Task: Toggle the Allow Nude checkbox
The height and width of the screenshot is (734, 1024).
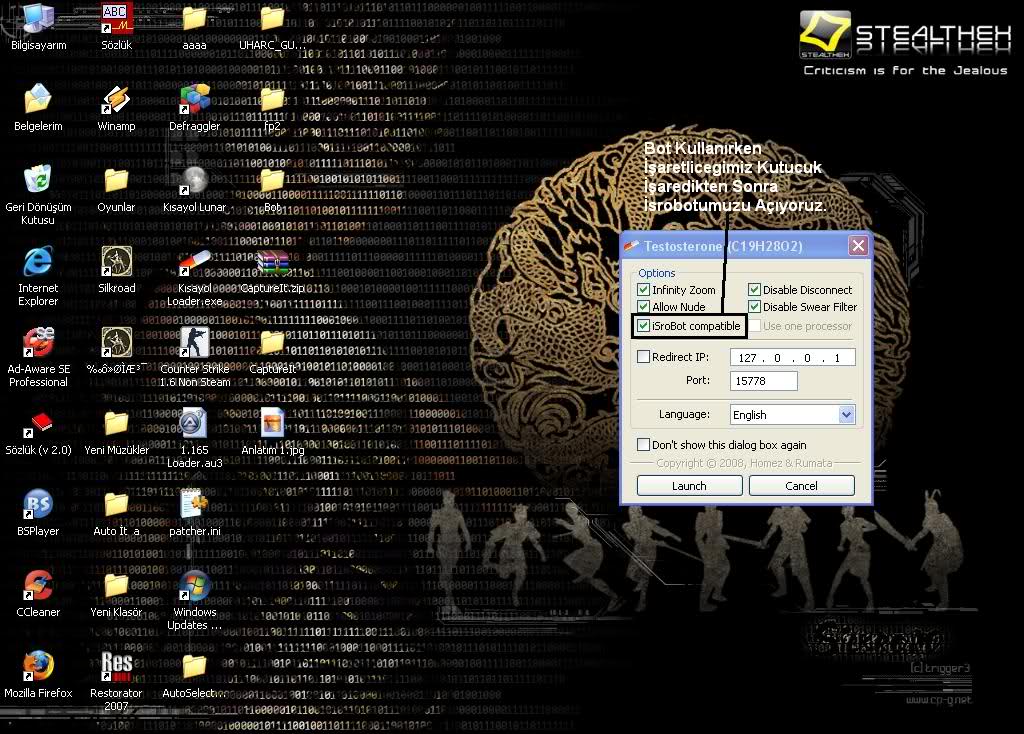Action: 643,306
